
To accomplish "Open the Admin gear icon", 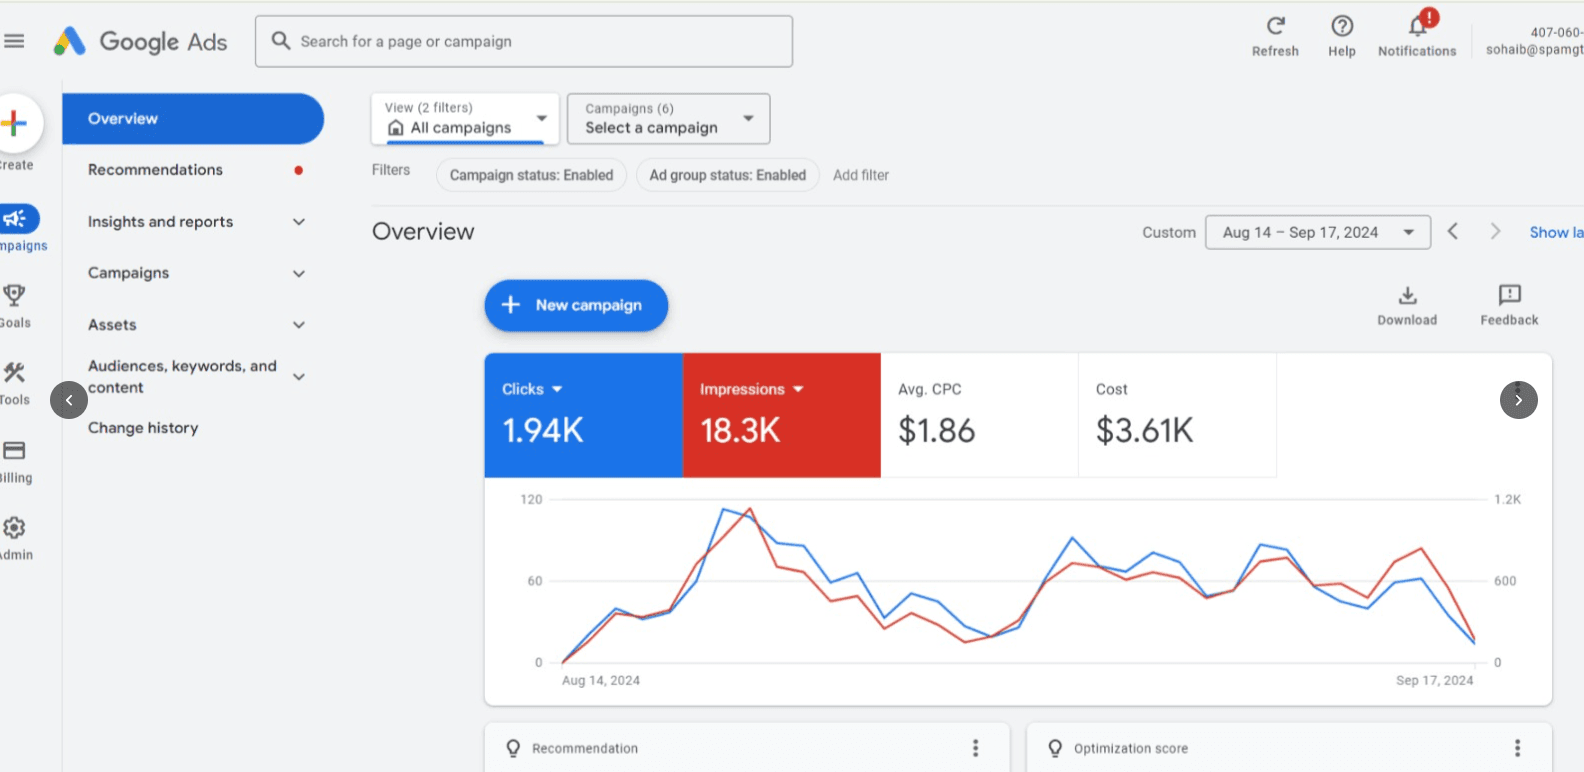I will [14, 528].
